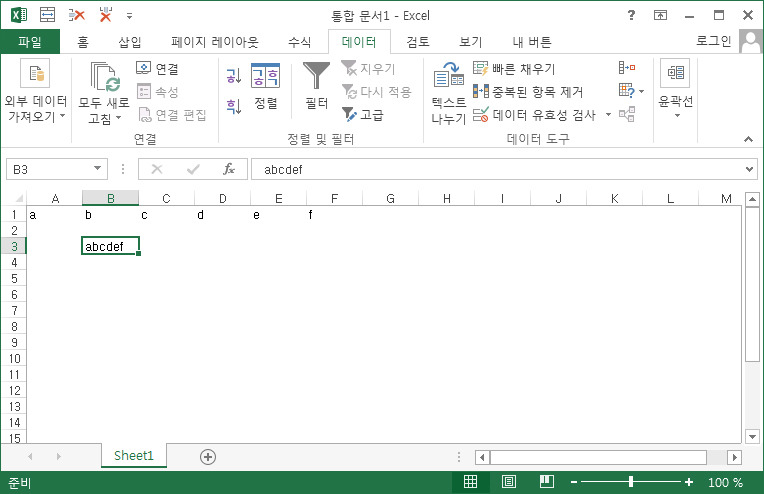Expand what-if analysis dropdown arrow
Screen dimensions: 764x494
pos(641,91)
